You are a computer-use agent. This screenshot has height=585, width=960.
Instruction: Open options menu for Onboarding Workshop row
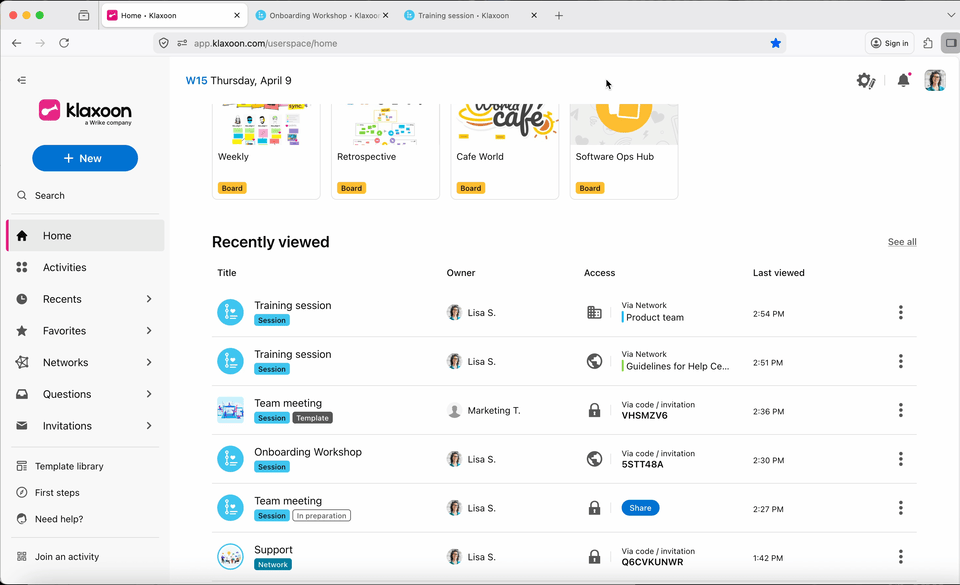(901, 459)
